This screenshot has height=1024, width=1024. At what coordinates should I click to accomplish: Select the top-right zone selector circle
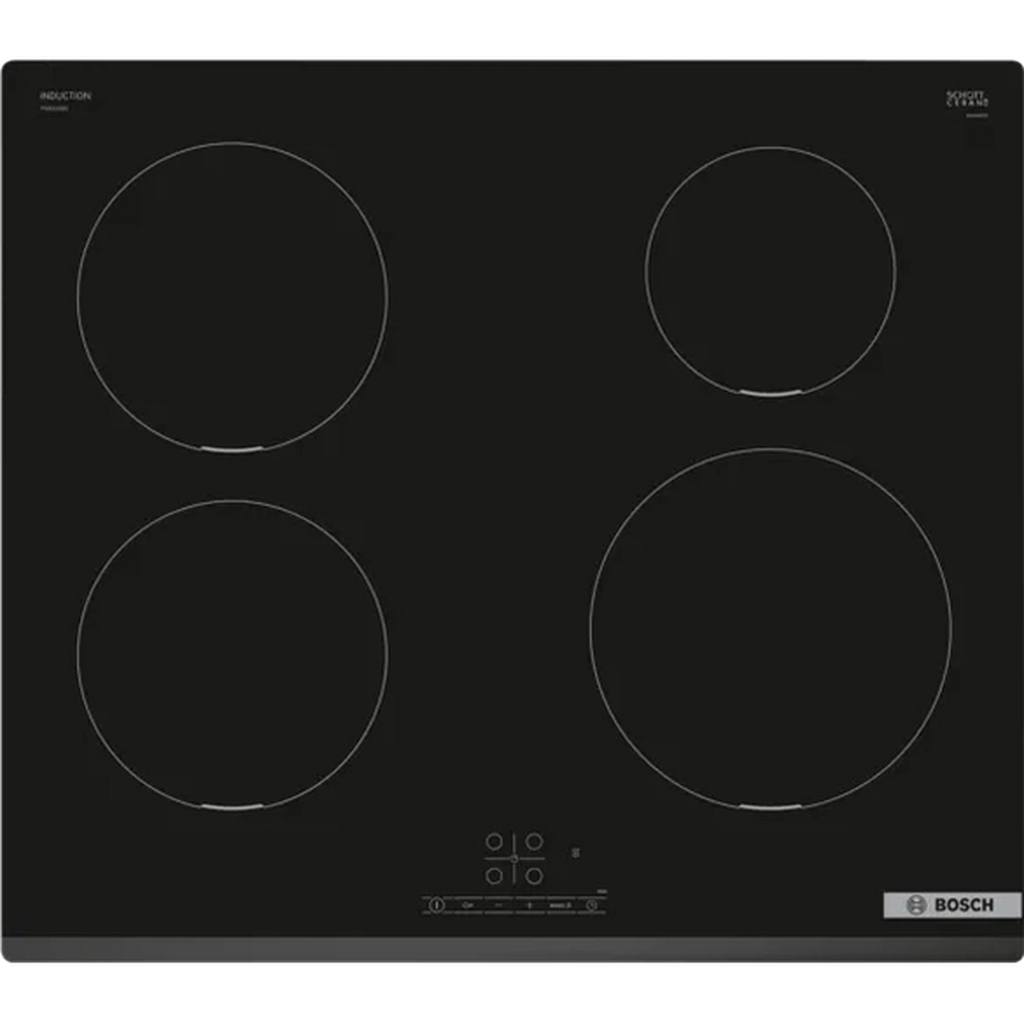[535, 841]
